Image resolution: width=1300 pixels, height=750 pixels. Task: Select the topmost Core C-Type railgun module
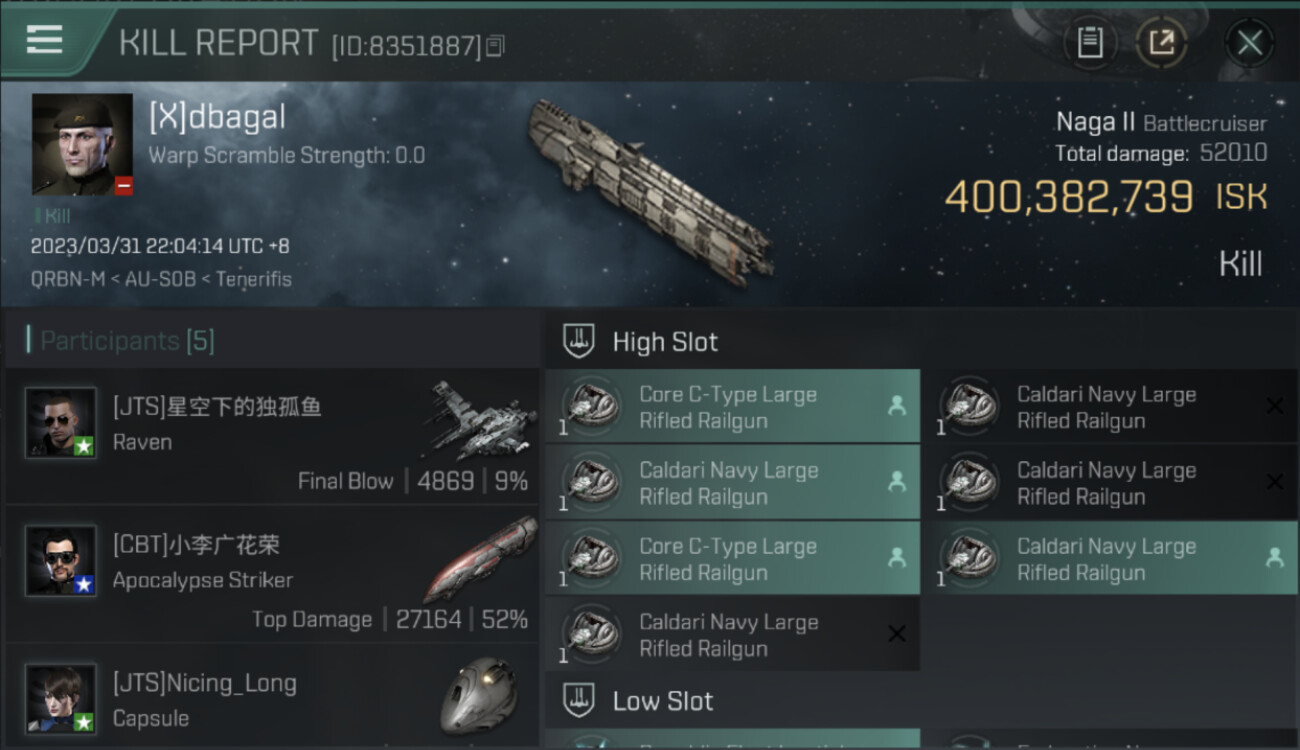(x=732, y=407)
